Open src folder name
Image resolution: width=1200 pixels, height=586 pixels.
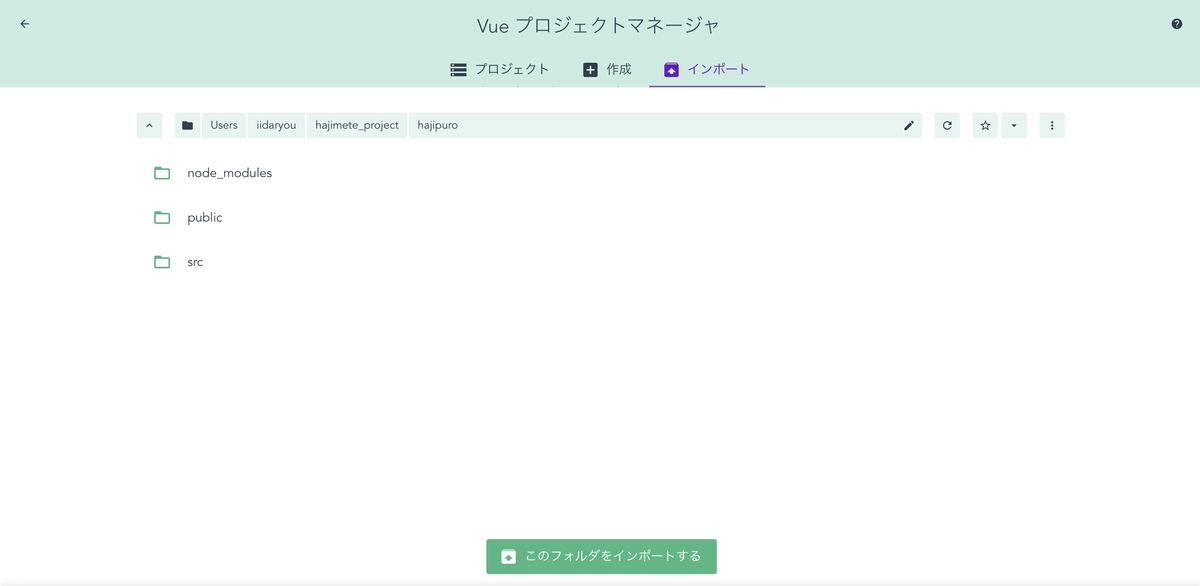point(195,262)
